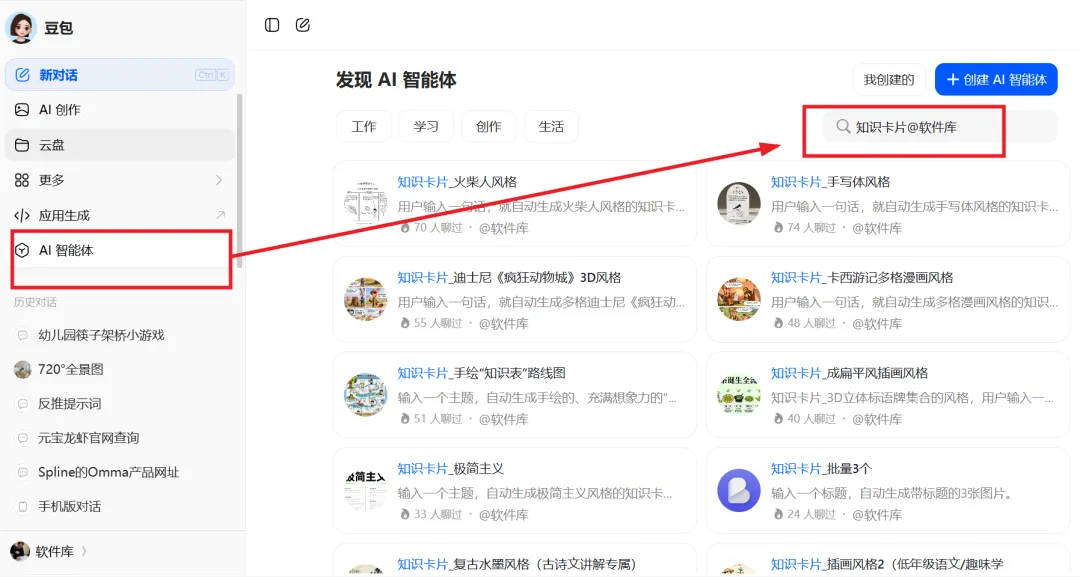Click 软件库 user avatar at bottom

[20, 551]
